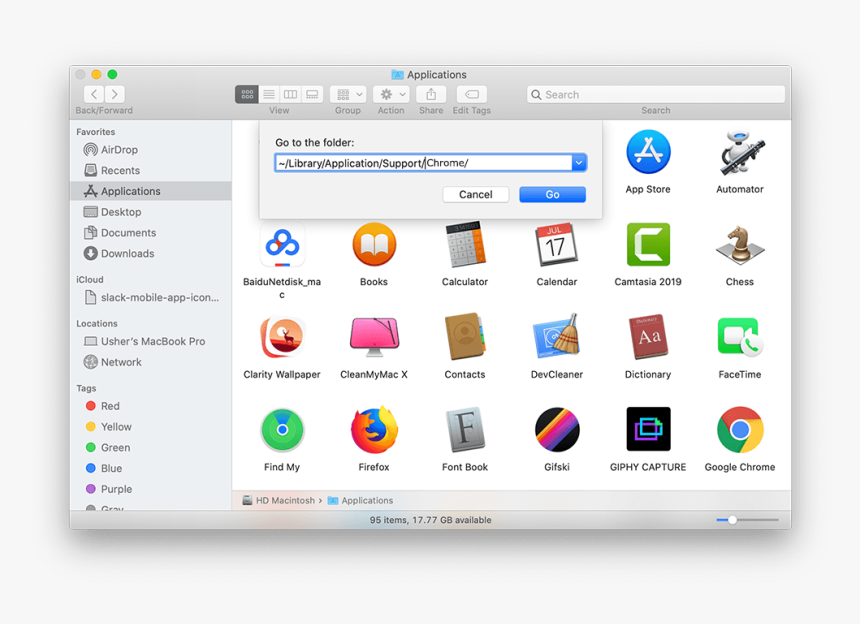This screenshot has width=860, height=624.
Task: Select the Google Chrome icon
Action: pyautogui.click(x=740, y=429)
